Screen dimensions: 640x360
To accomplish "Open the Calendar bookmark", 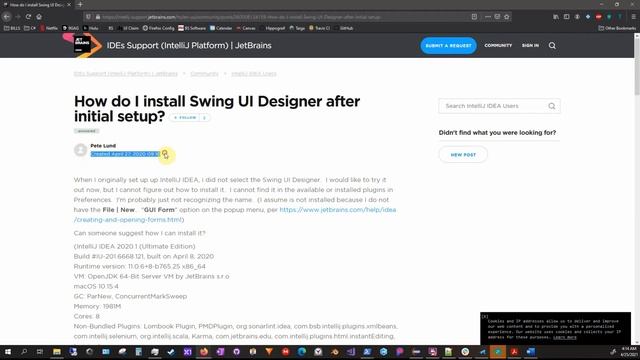I will [221, 28].
